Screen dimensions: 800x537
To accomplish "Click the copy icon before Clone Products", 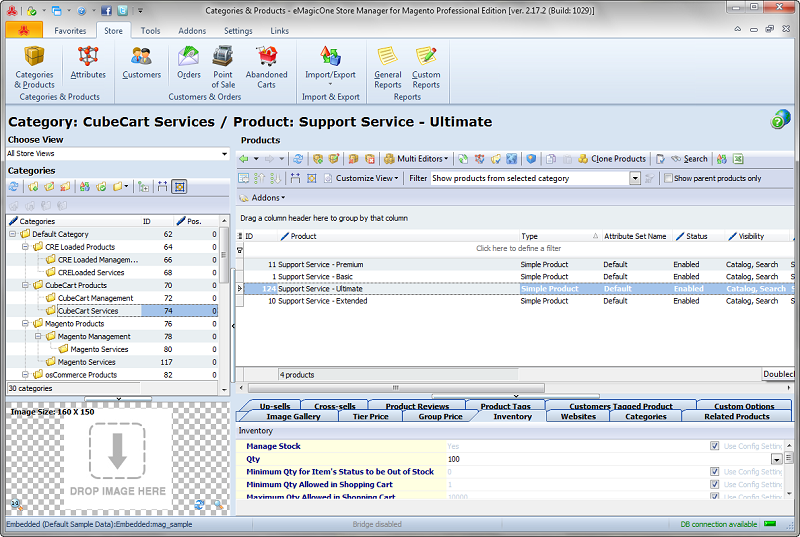I will click(x=551, y=159).
